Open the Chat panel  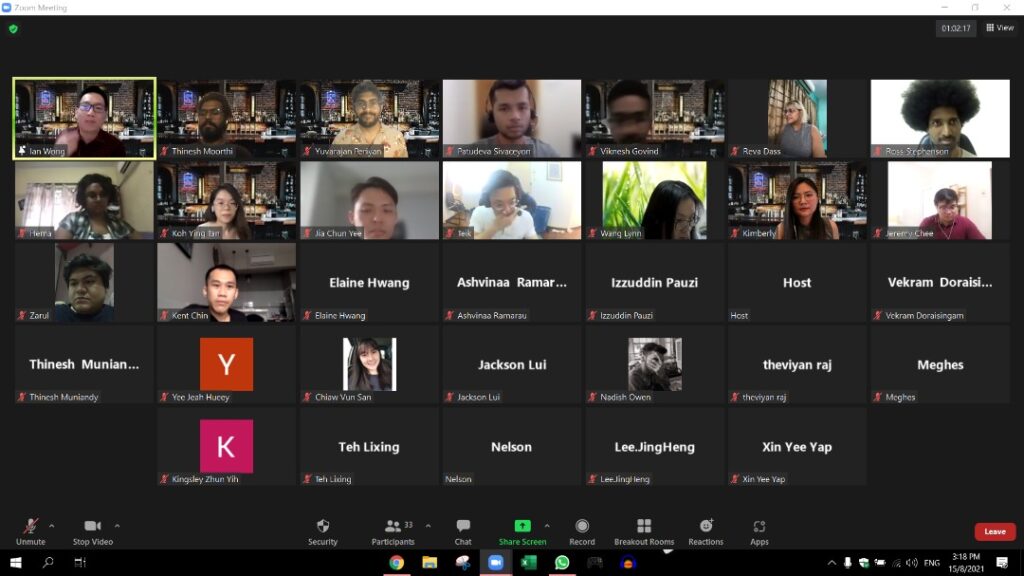[463, 527]
